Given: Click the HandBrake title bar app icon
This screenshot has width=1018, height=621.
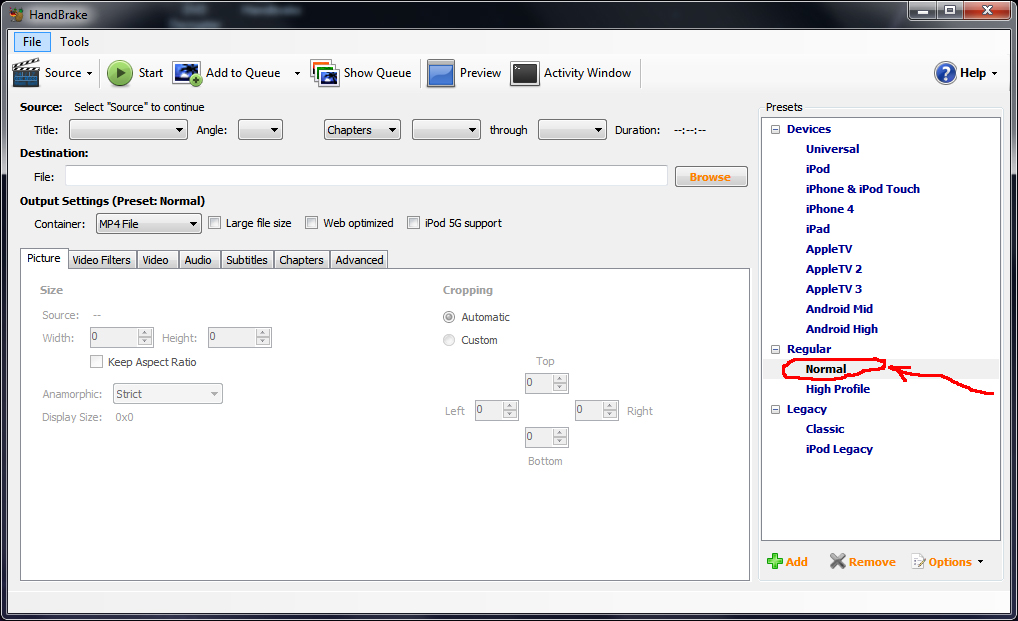Looking at the screenshot, I should coord(16,14).
